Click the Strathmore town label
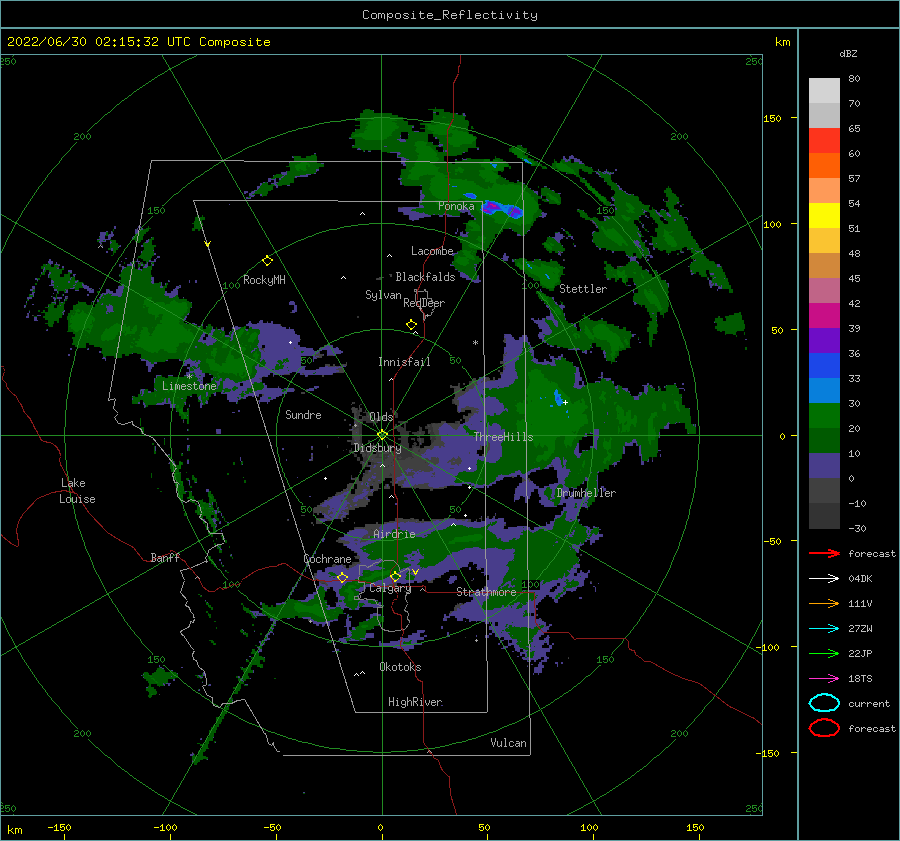Screen dimensions: 900x841 point(486,592)
